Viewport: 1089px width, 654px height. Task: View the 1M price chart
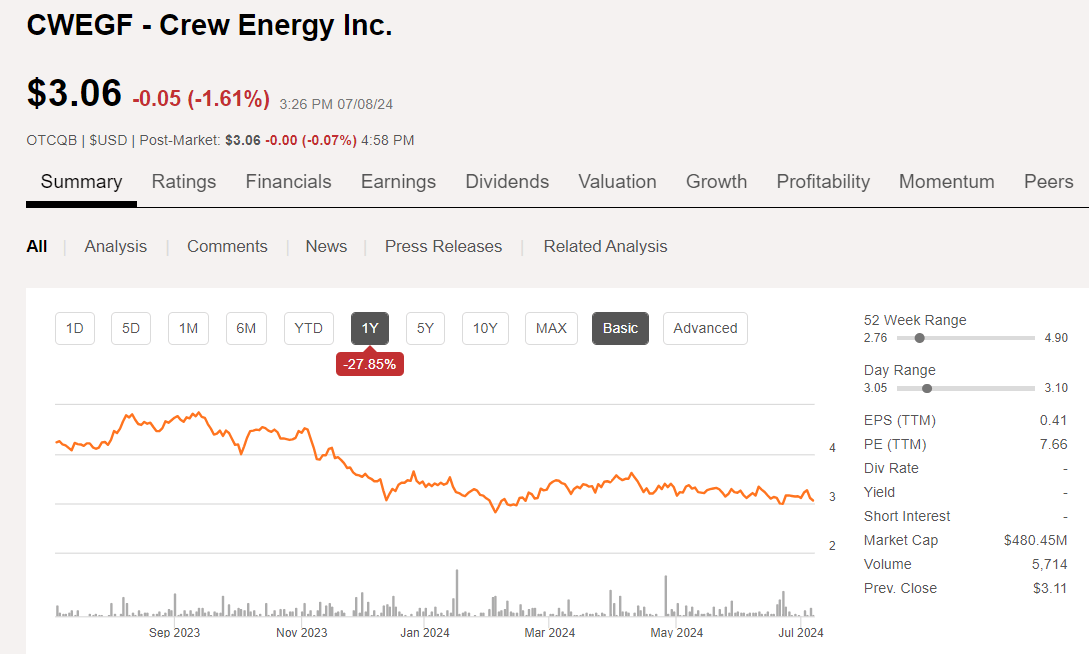pos(188,328)
